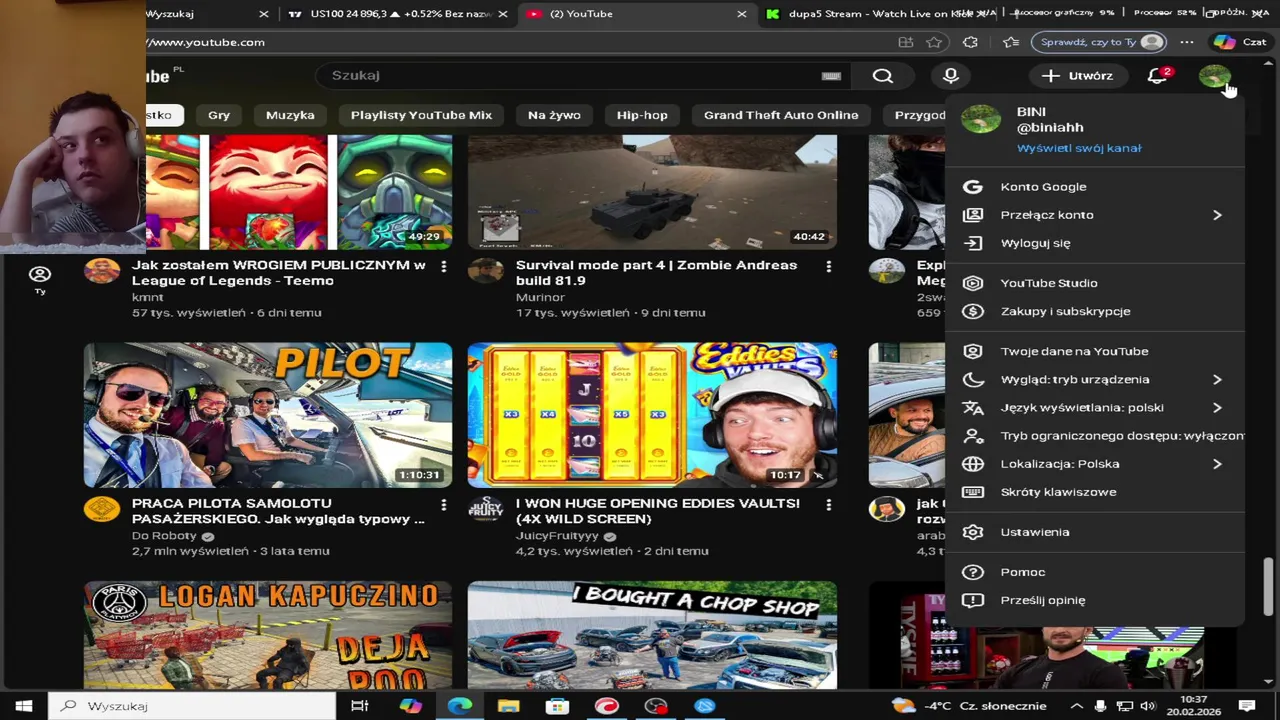Image resolution: width=1280 pixels, height=720 pixels.
Task: Click the Utwórz create button
Action: tap(1077, 76)
